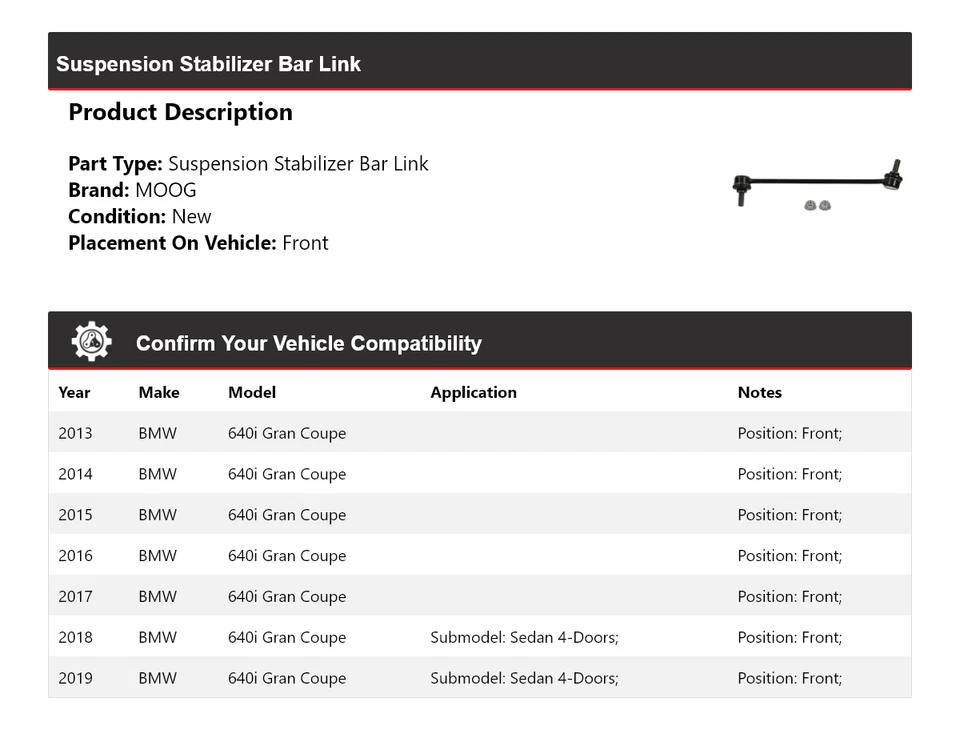The image size is (960, 730).
Task: Select the 2016 Position: Front note
Action: point(789,556)
